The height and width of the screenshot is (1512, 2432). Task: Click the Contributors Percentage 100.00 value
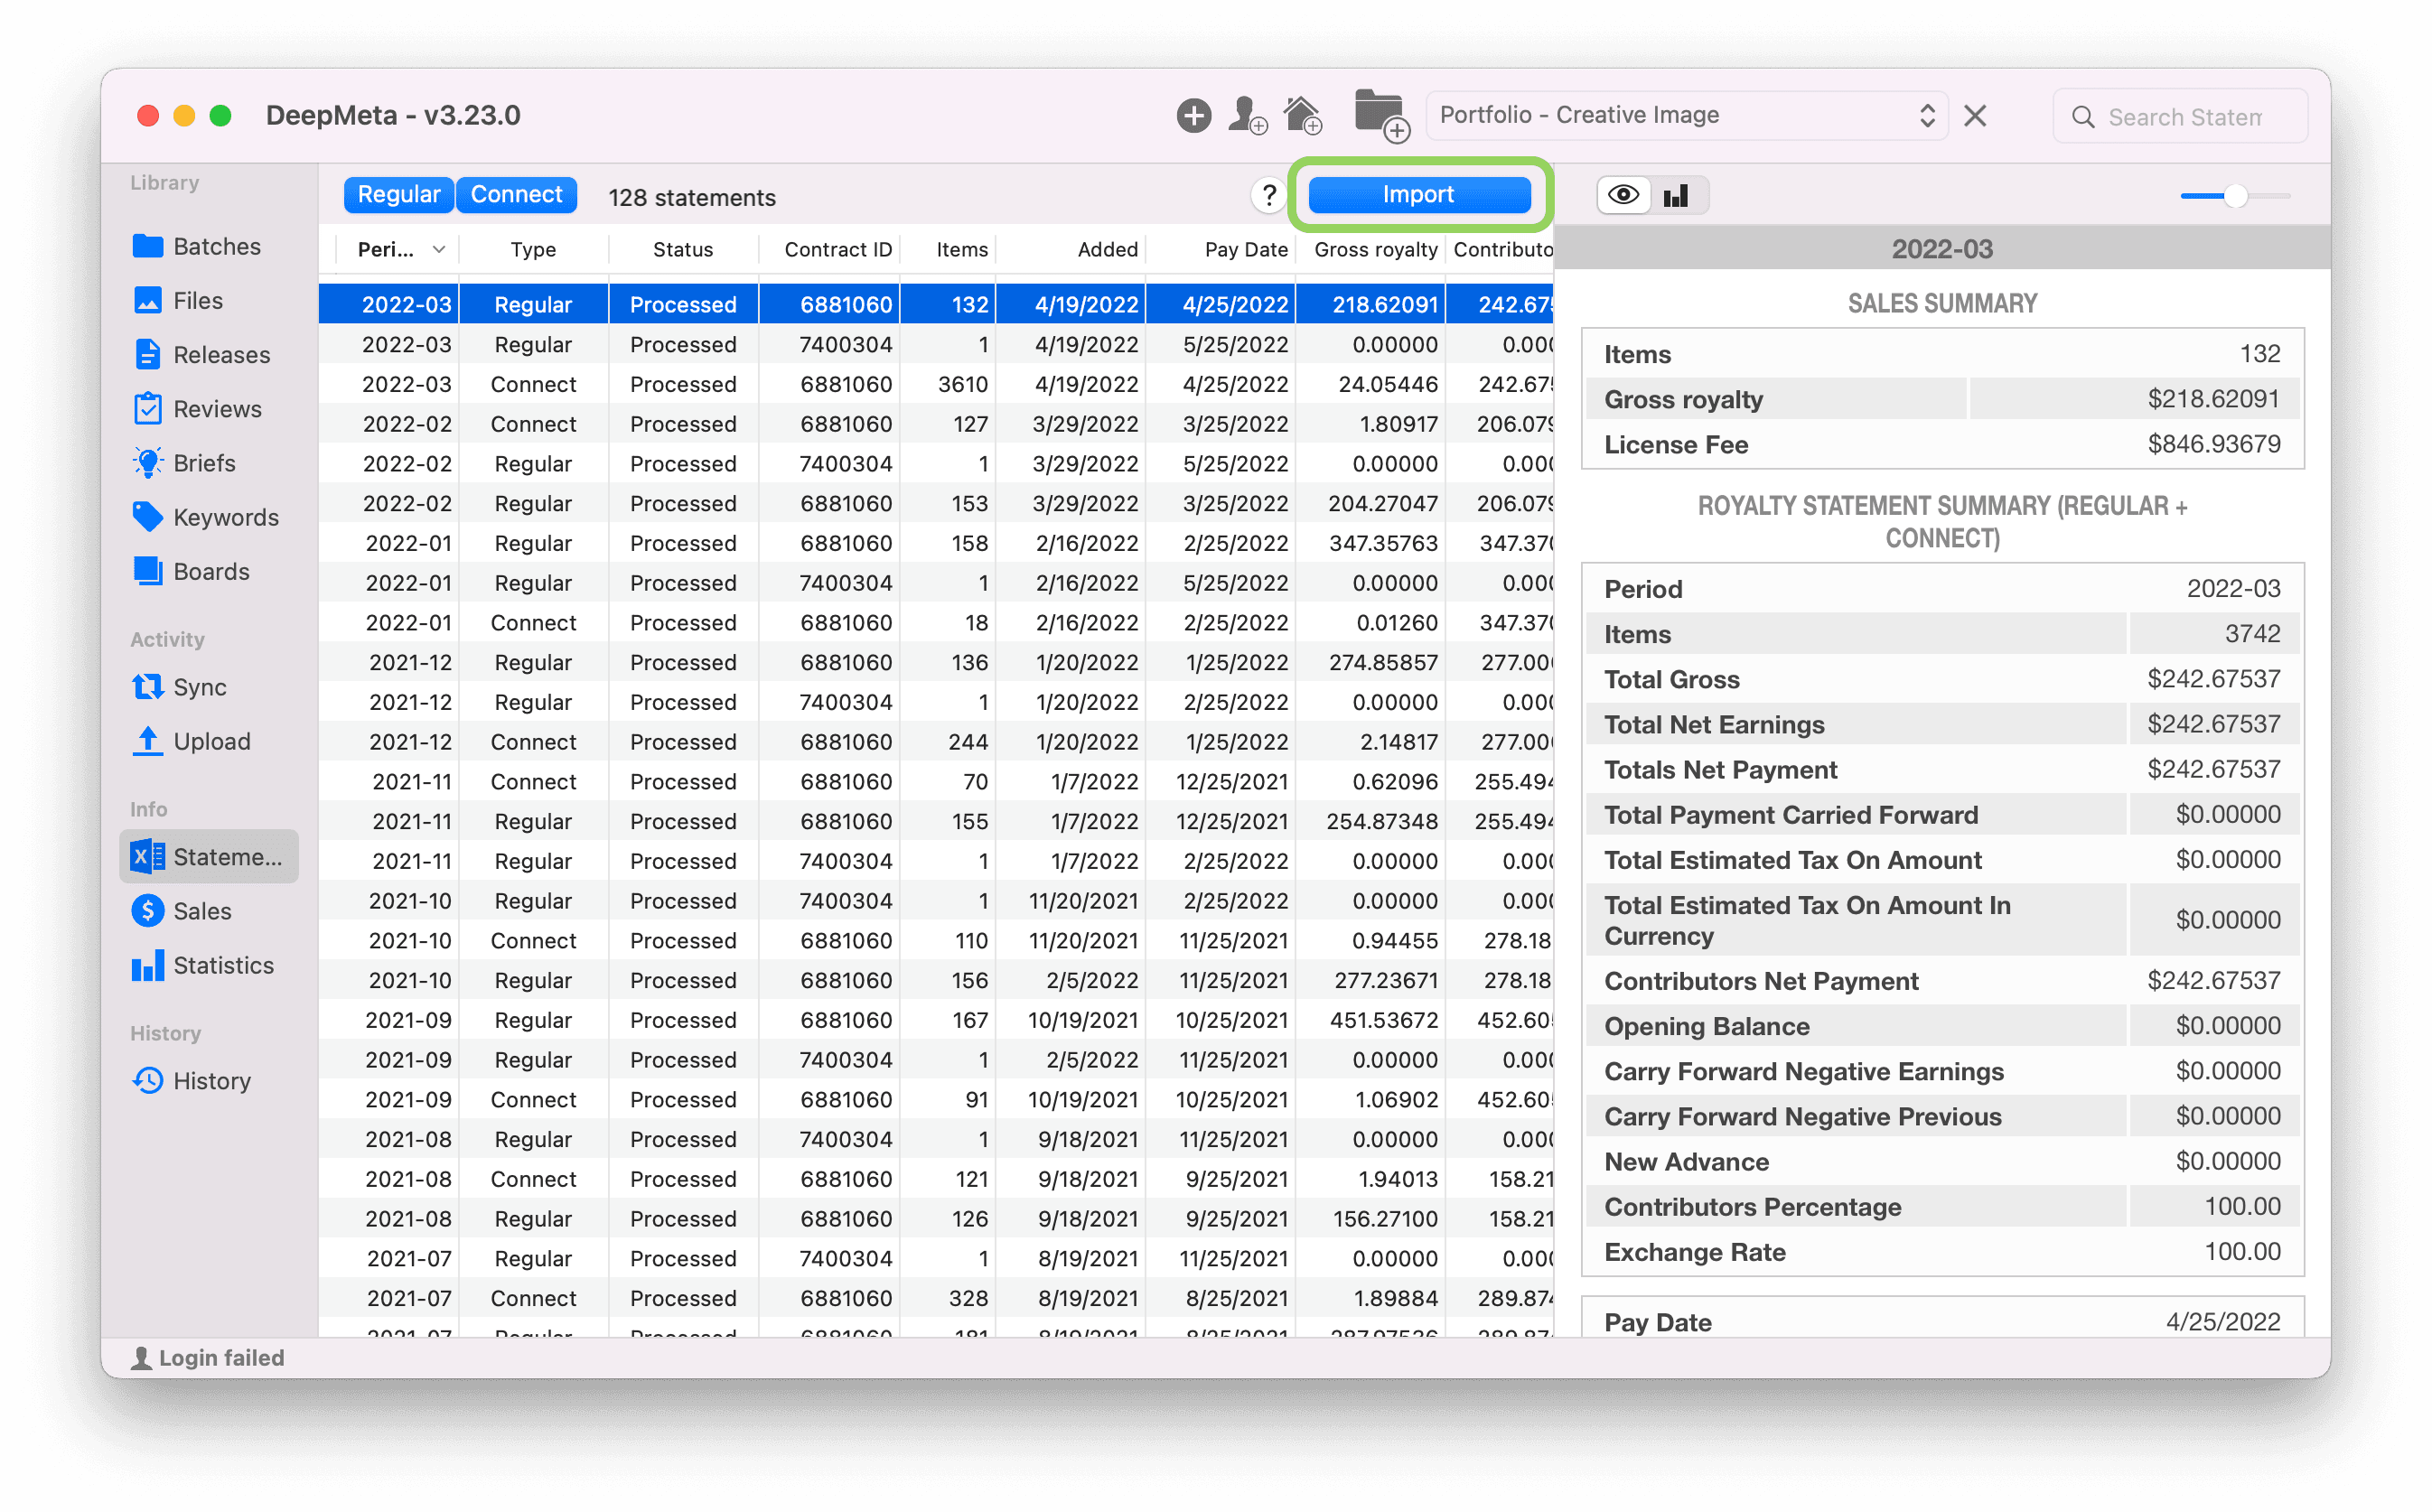tap(2242, 1207)
